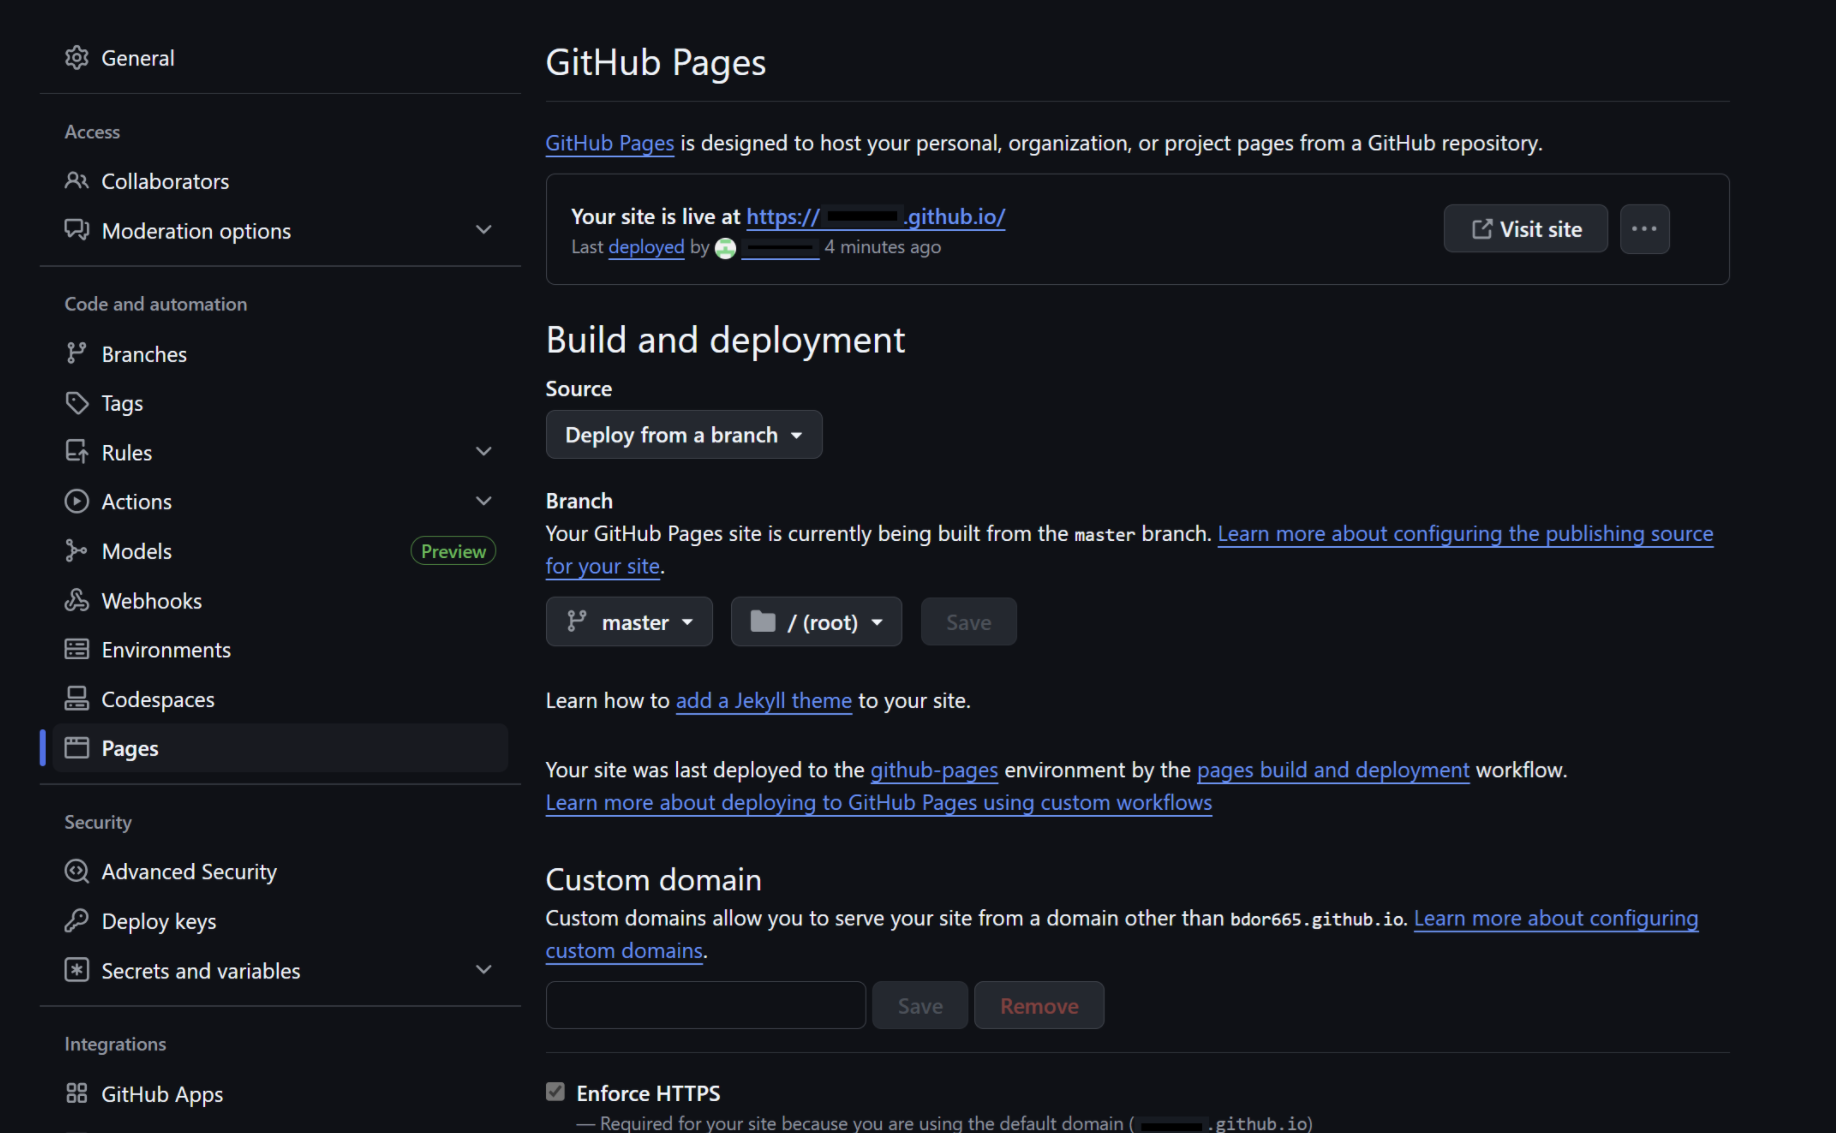Click the Secrets and variables asterisk icon

click(x=77, y=970)
